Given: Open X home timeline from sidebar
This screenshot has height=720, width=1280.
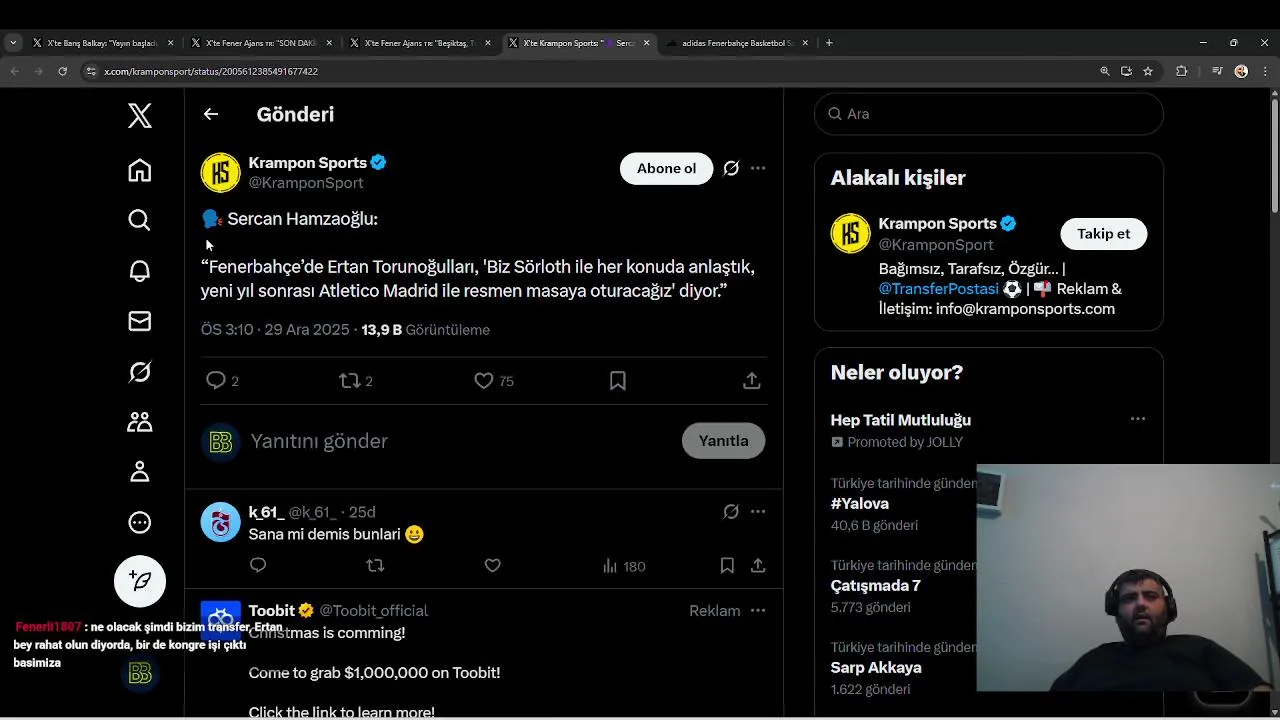Looking at the screenshot, I should pos(140,171).
